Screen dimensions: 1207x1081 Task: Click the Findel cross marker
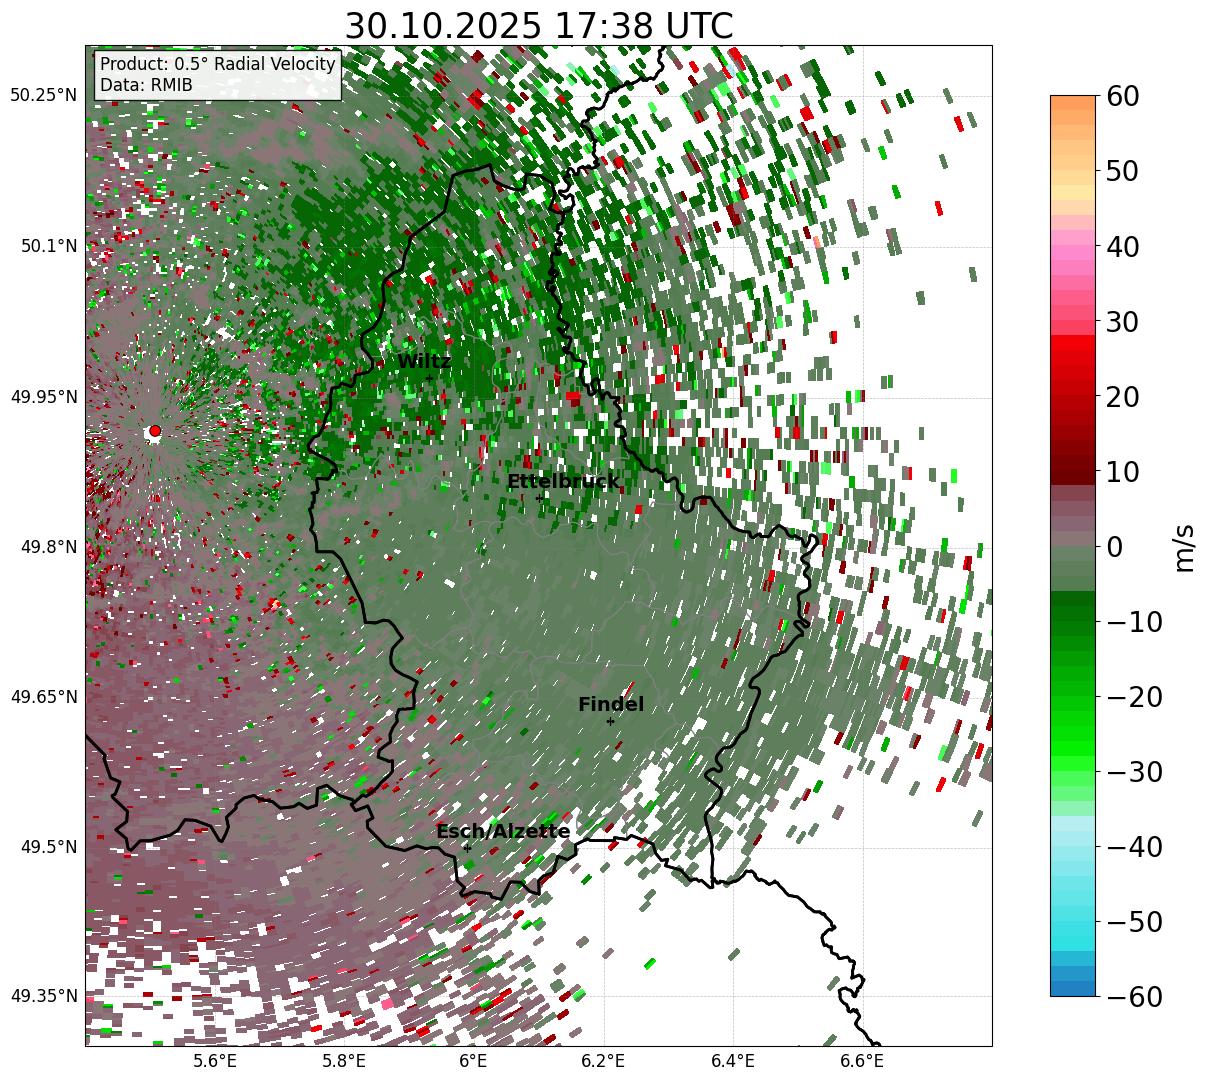(610, 721)
